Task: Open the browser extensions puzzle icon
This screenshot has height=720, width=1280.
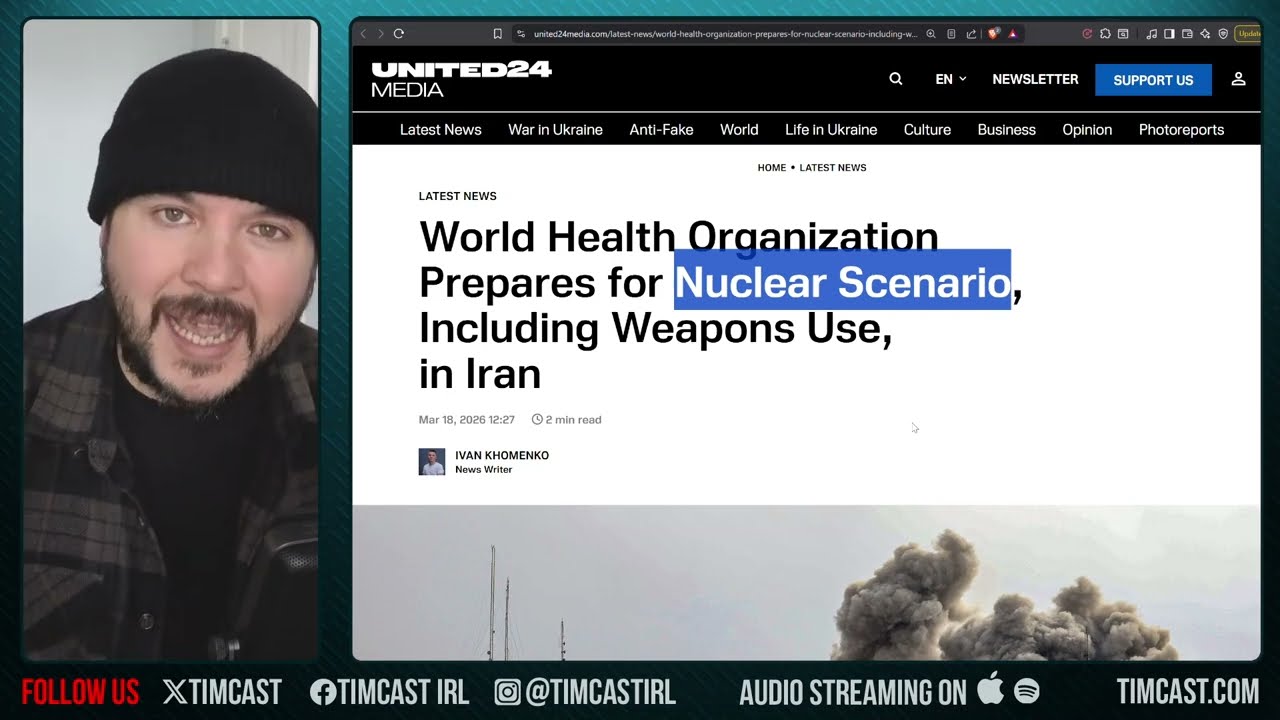Action: pyautogui.click(x=1105, y=34)
